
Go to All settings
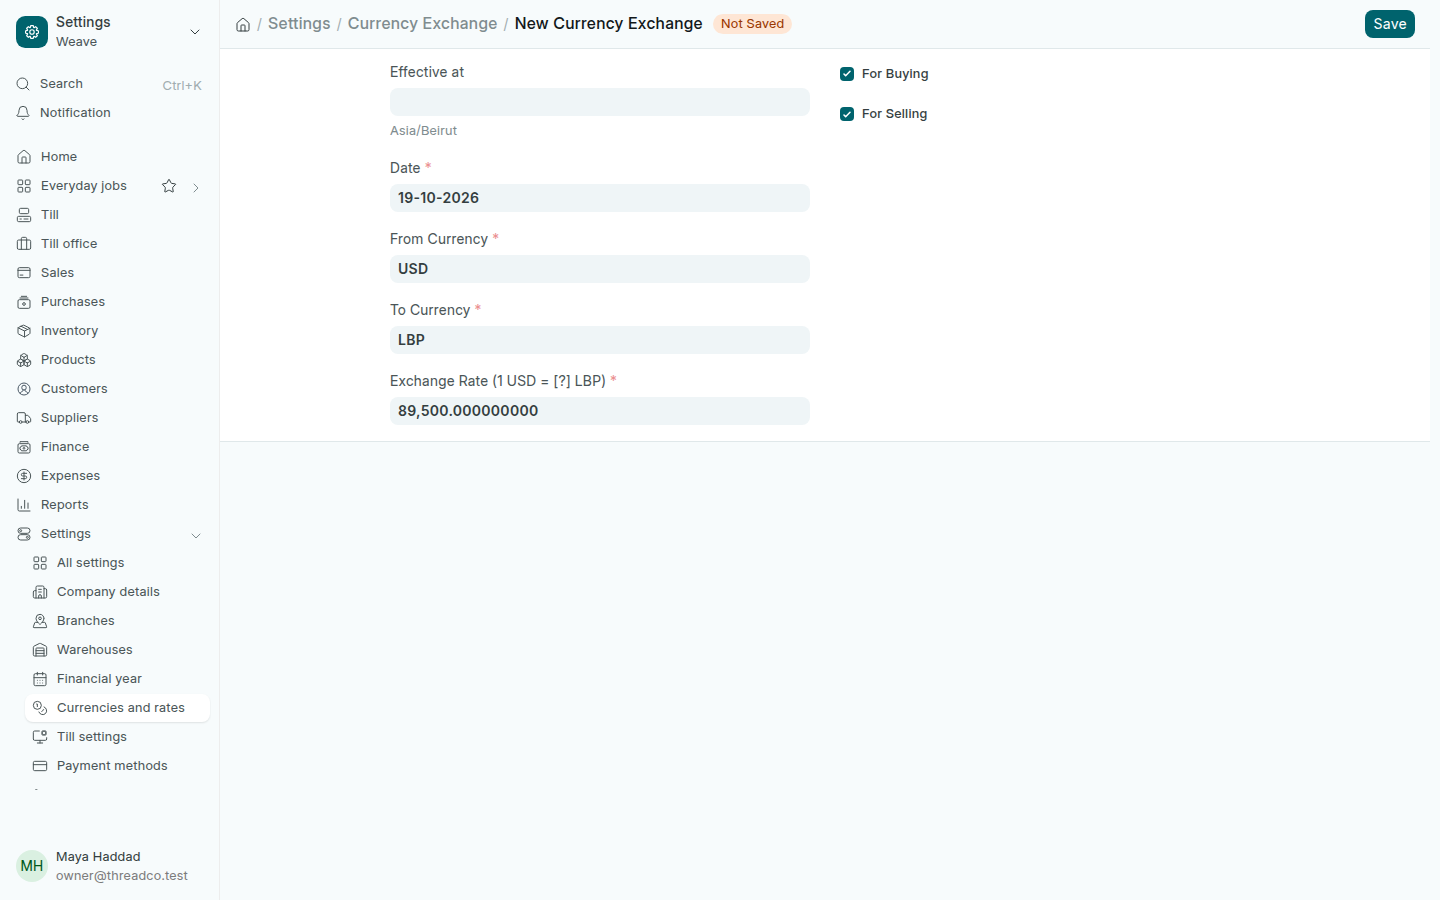[117, 563]
